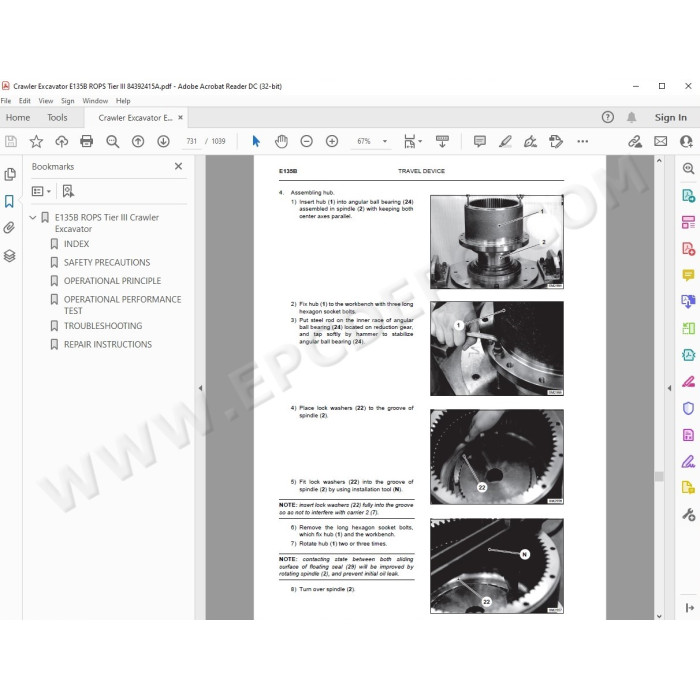The width and height of the screenshot is (700, 700).
Task: Activate the Hand pan tool
Action: point(281,142)
